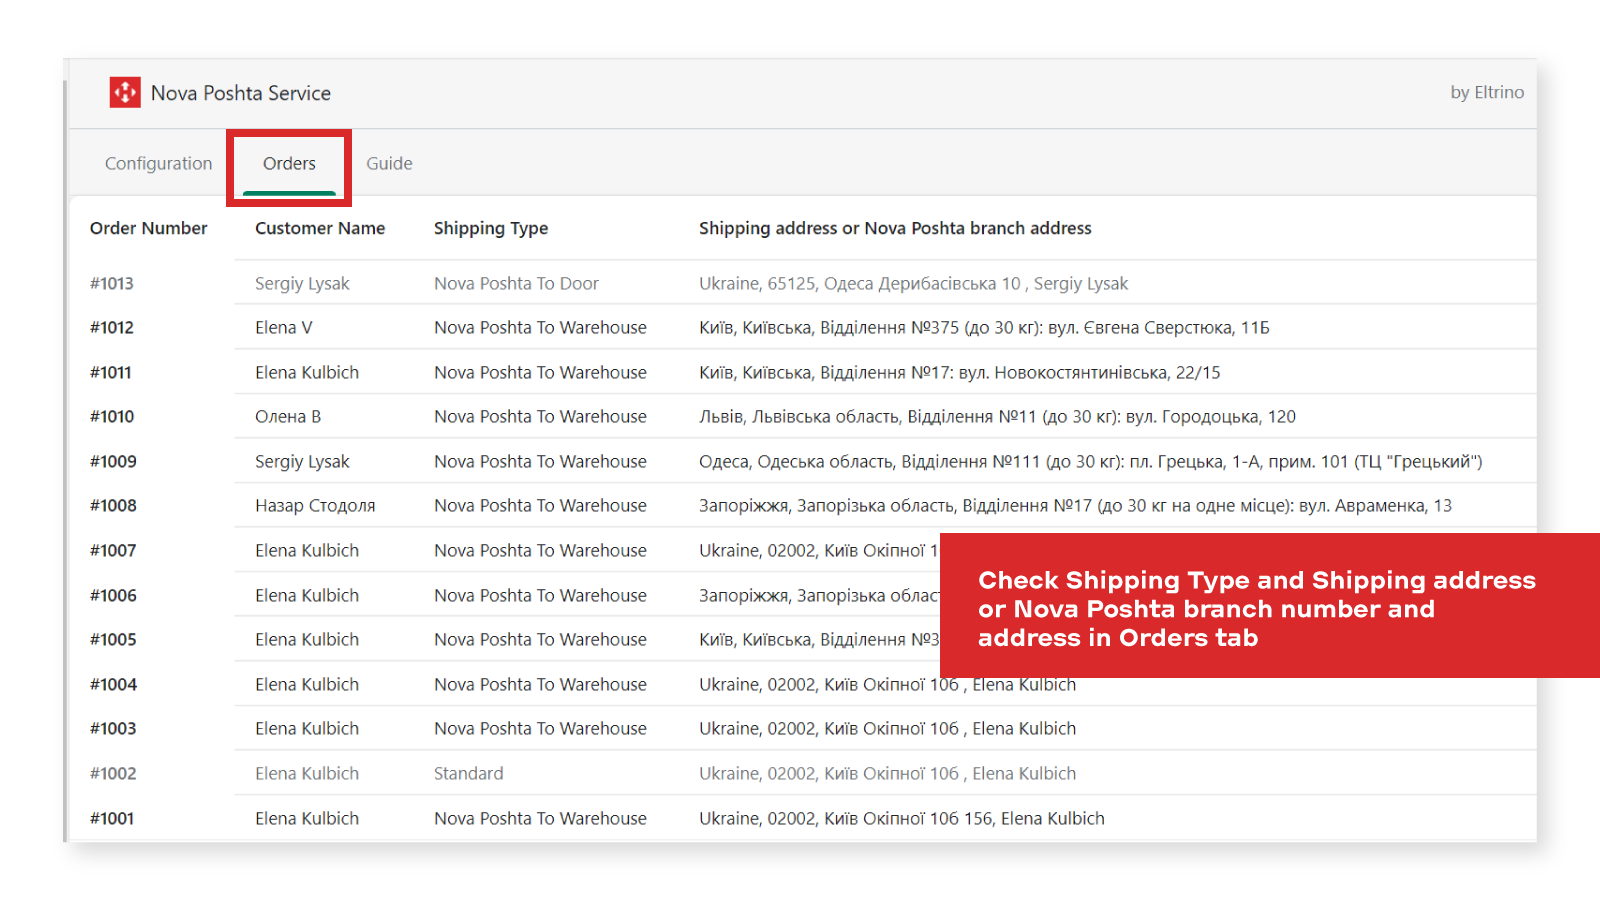
Task: Open the Orders tab
Action: tap(289, 163)
